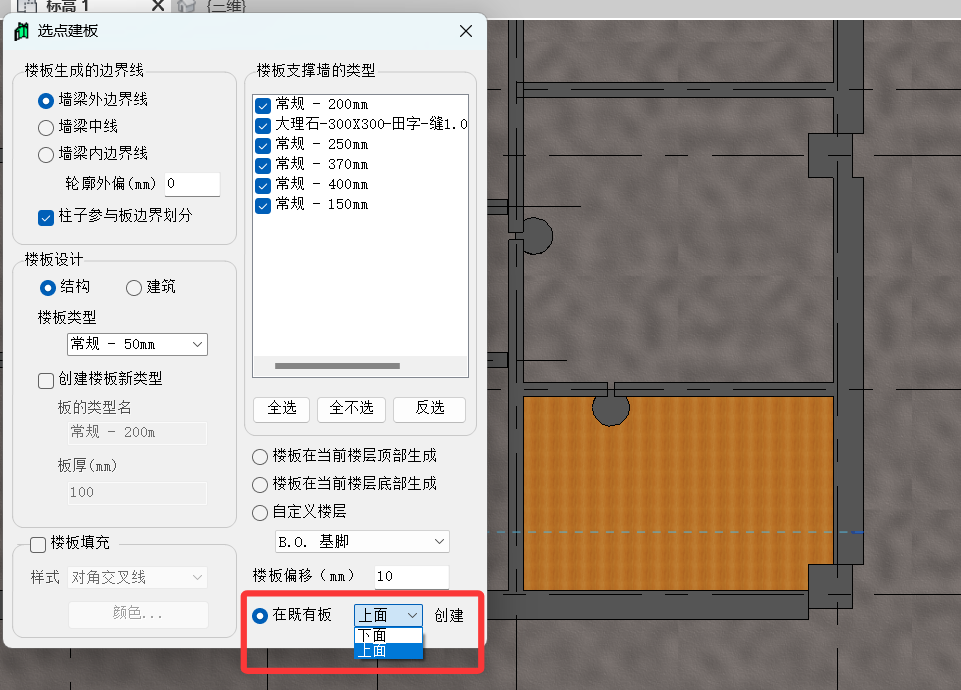Click the wall type list horizontal scrollbar
961x690 pixels.
(x=337, y=366)
